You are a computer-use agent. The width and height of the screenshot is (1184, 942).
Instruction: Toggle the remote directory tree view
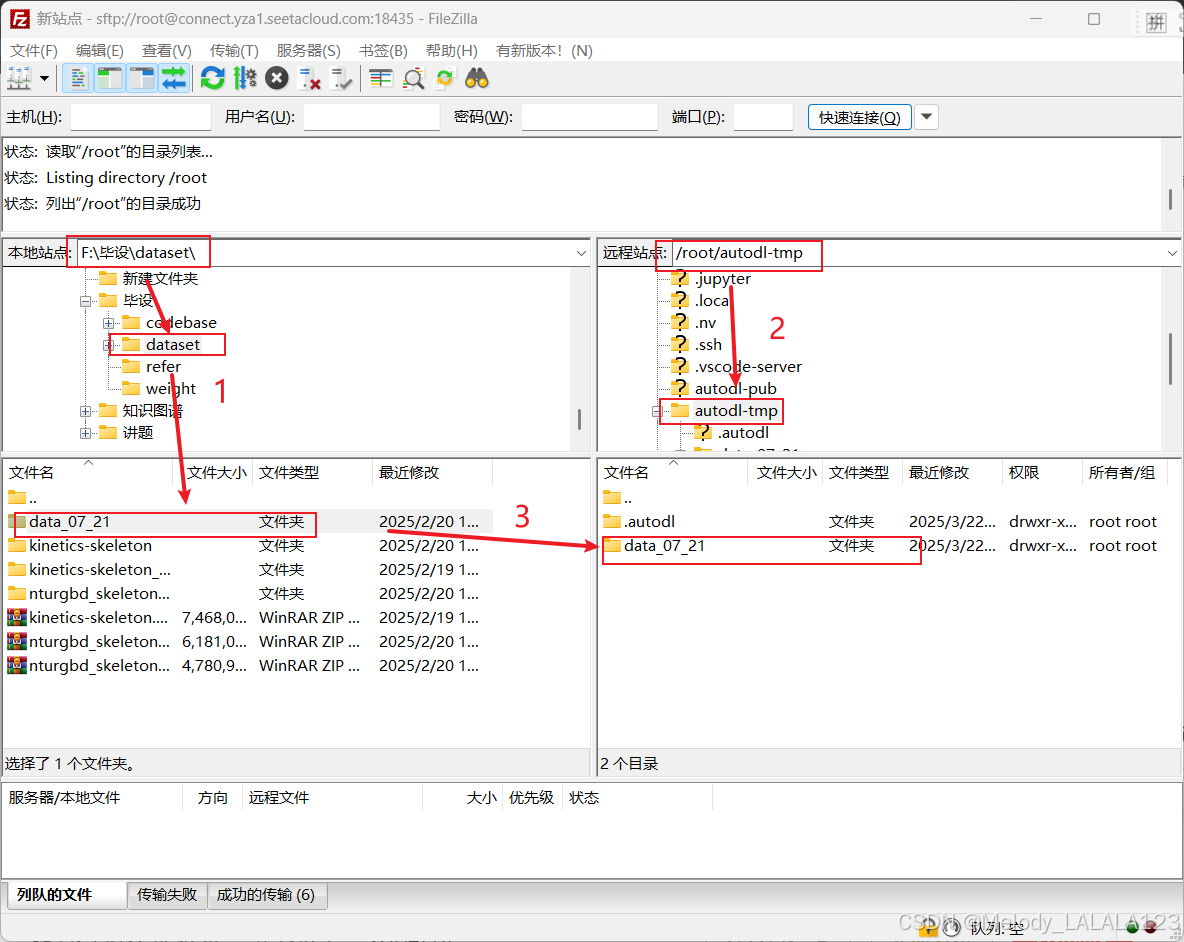142,78
